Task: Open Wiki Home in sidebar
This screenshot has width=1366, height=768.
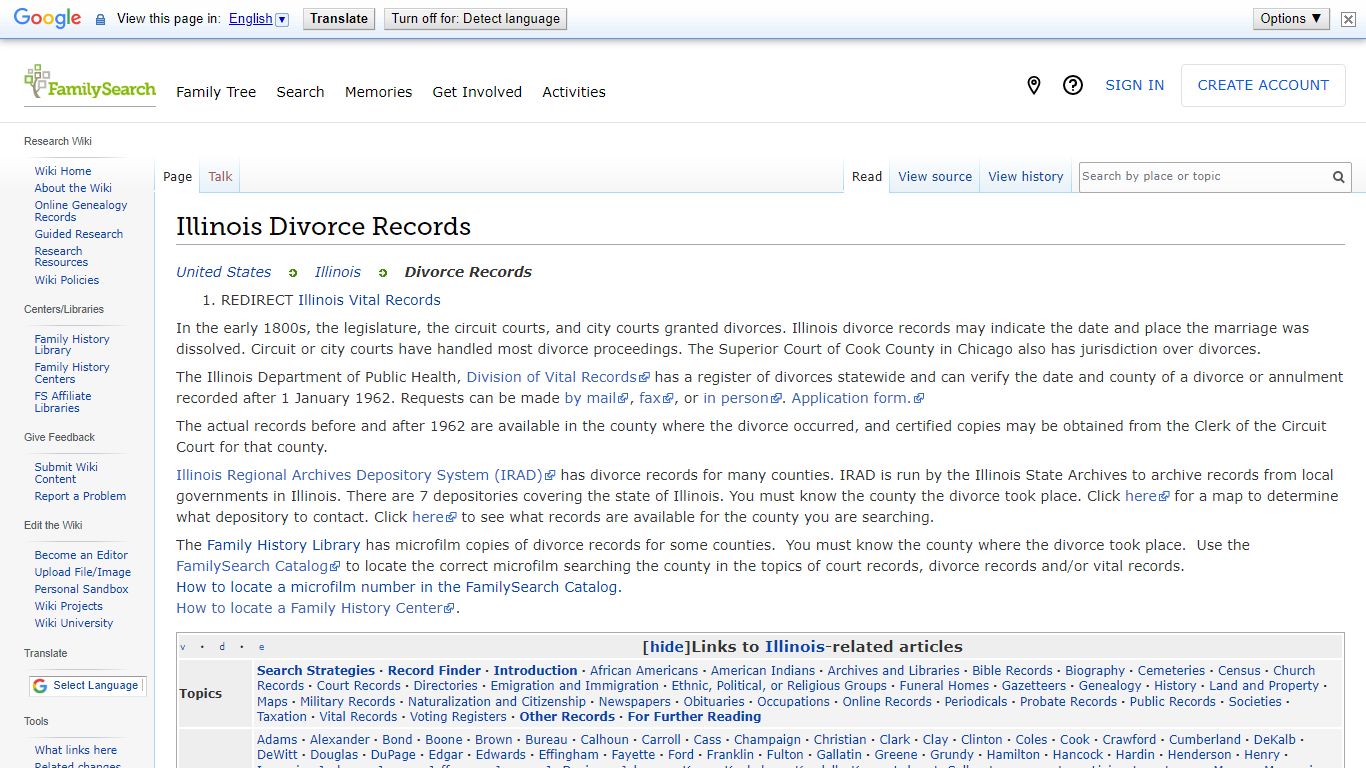Action: pyautogui.click(x=63, y=171)
